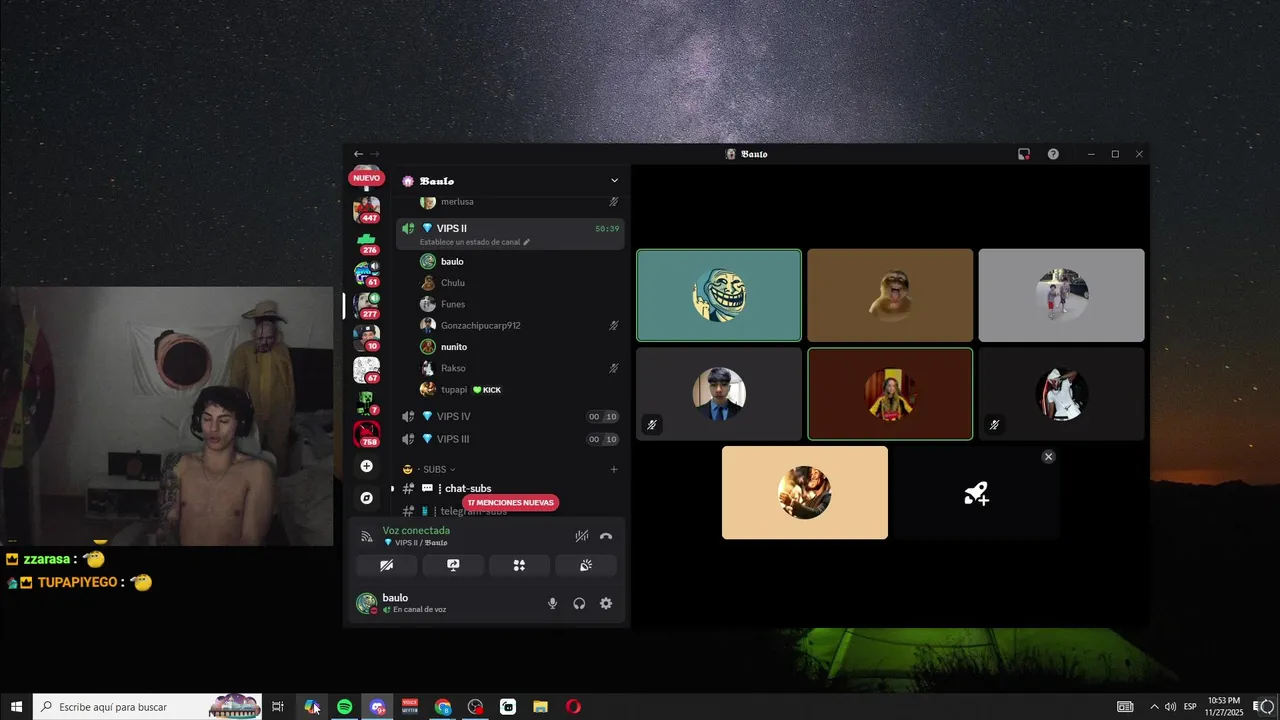Open Minecraft creeper server with 7 badge
1280x720 pixels.
(366, 402)
